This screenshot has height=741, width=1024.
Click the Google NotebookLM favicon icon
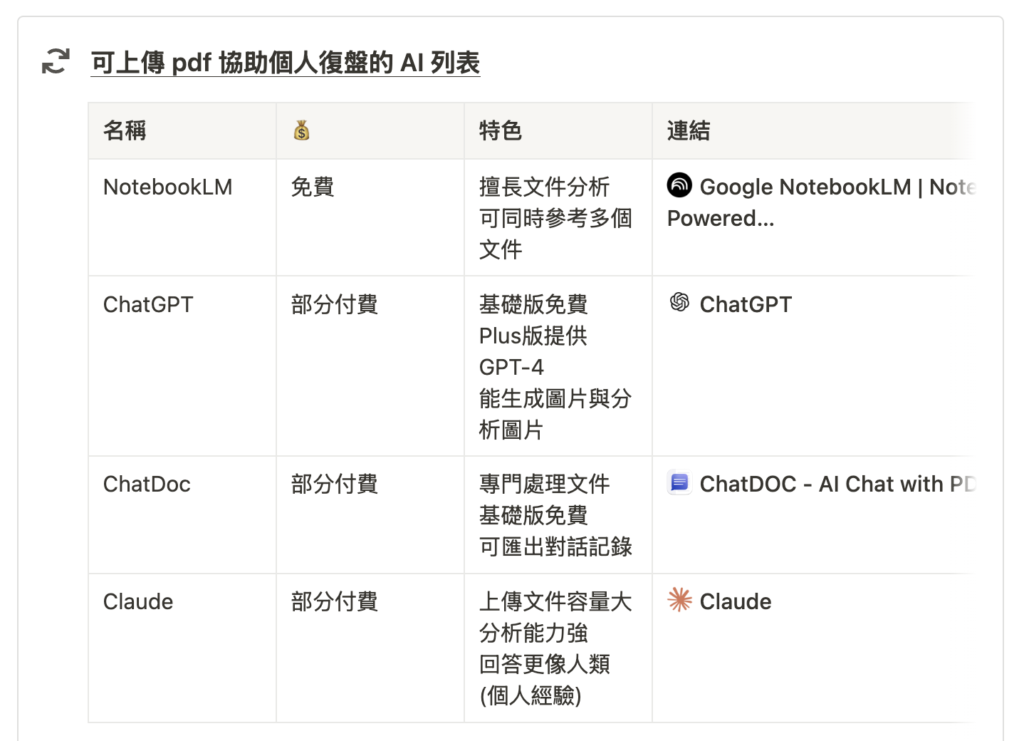[679, 185]
